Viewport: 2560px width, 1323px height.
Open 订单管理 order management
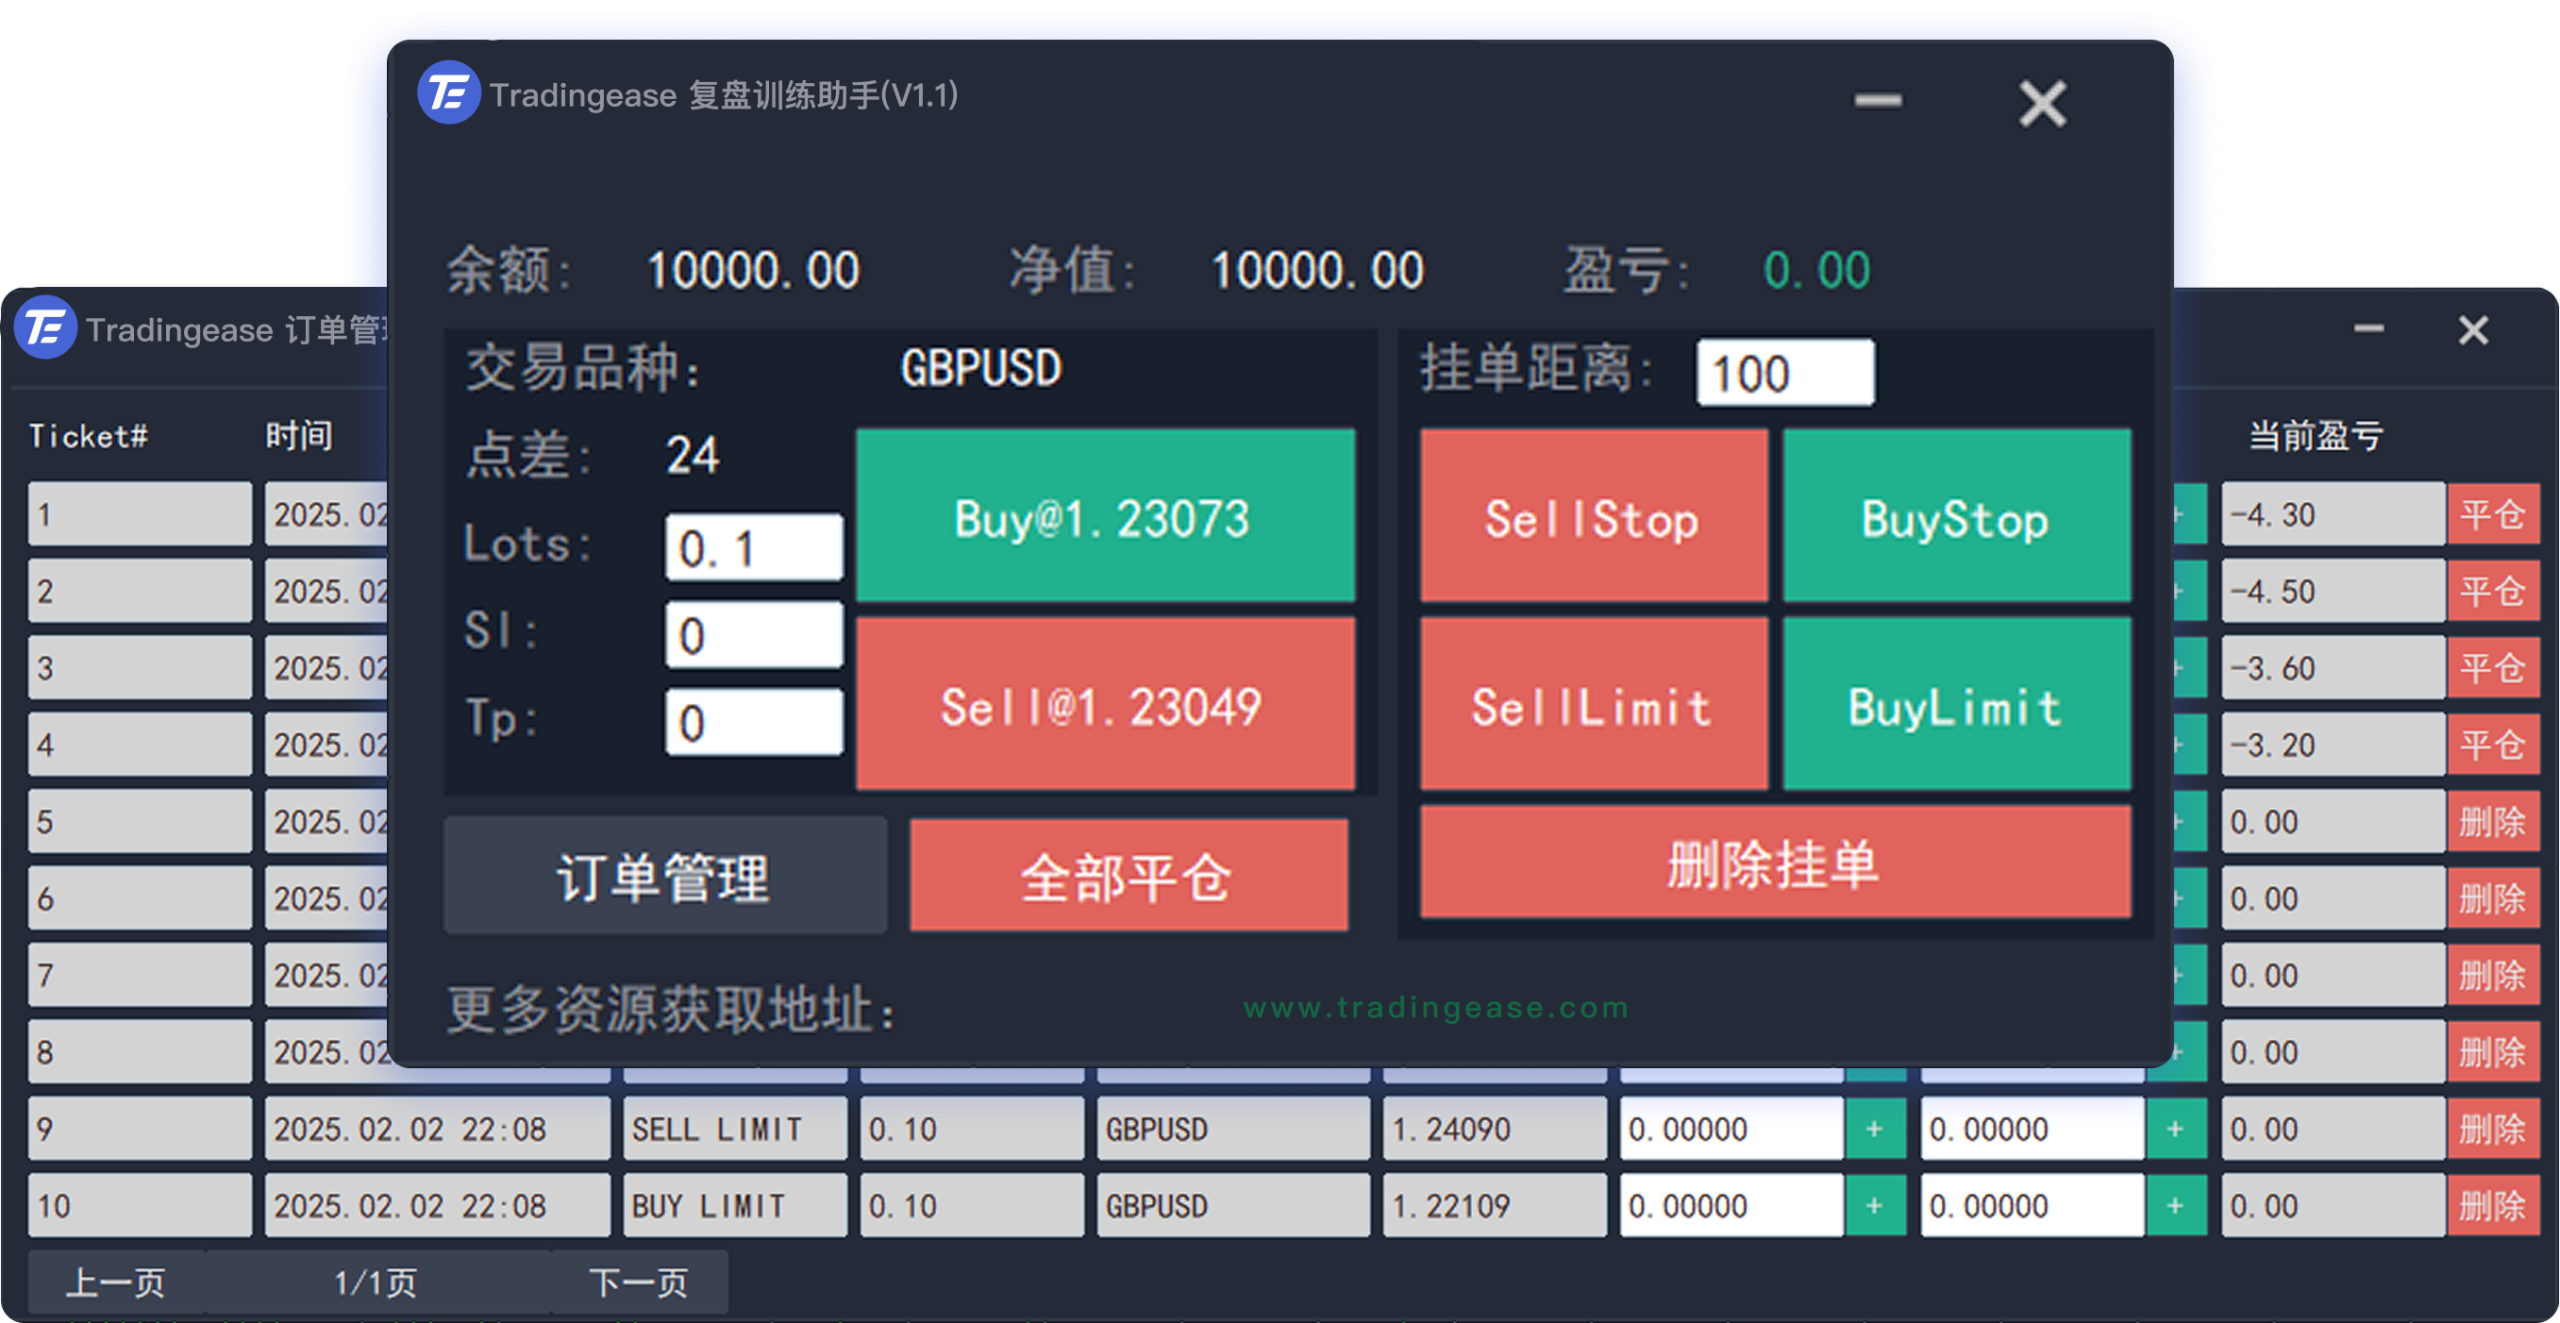tap(665, 877)
